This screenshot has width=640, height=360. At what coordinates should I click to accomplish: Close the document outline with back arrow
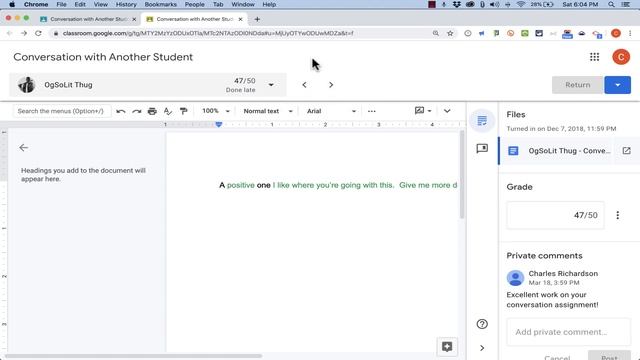pyautogui.click(x=24, y=148)
